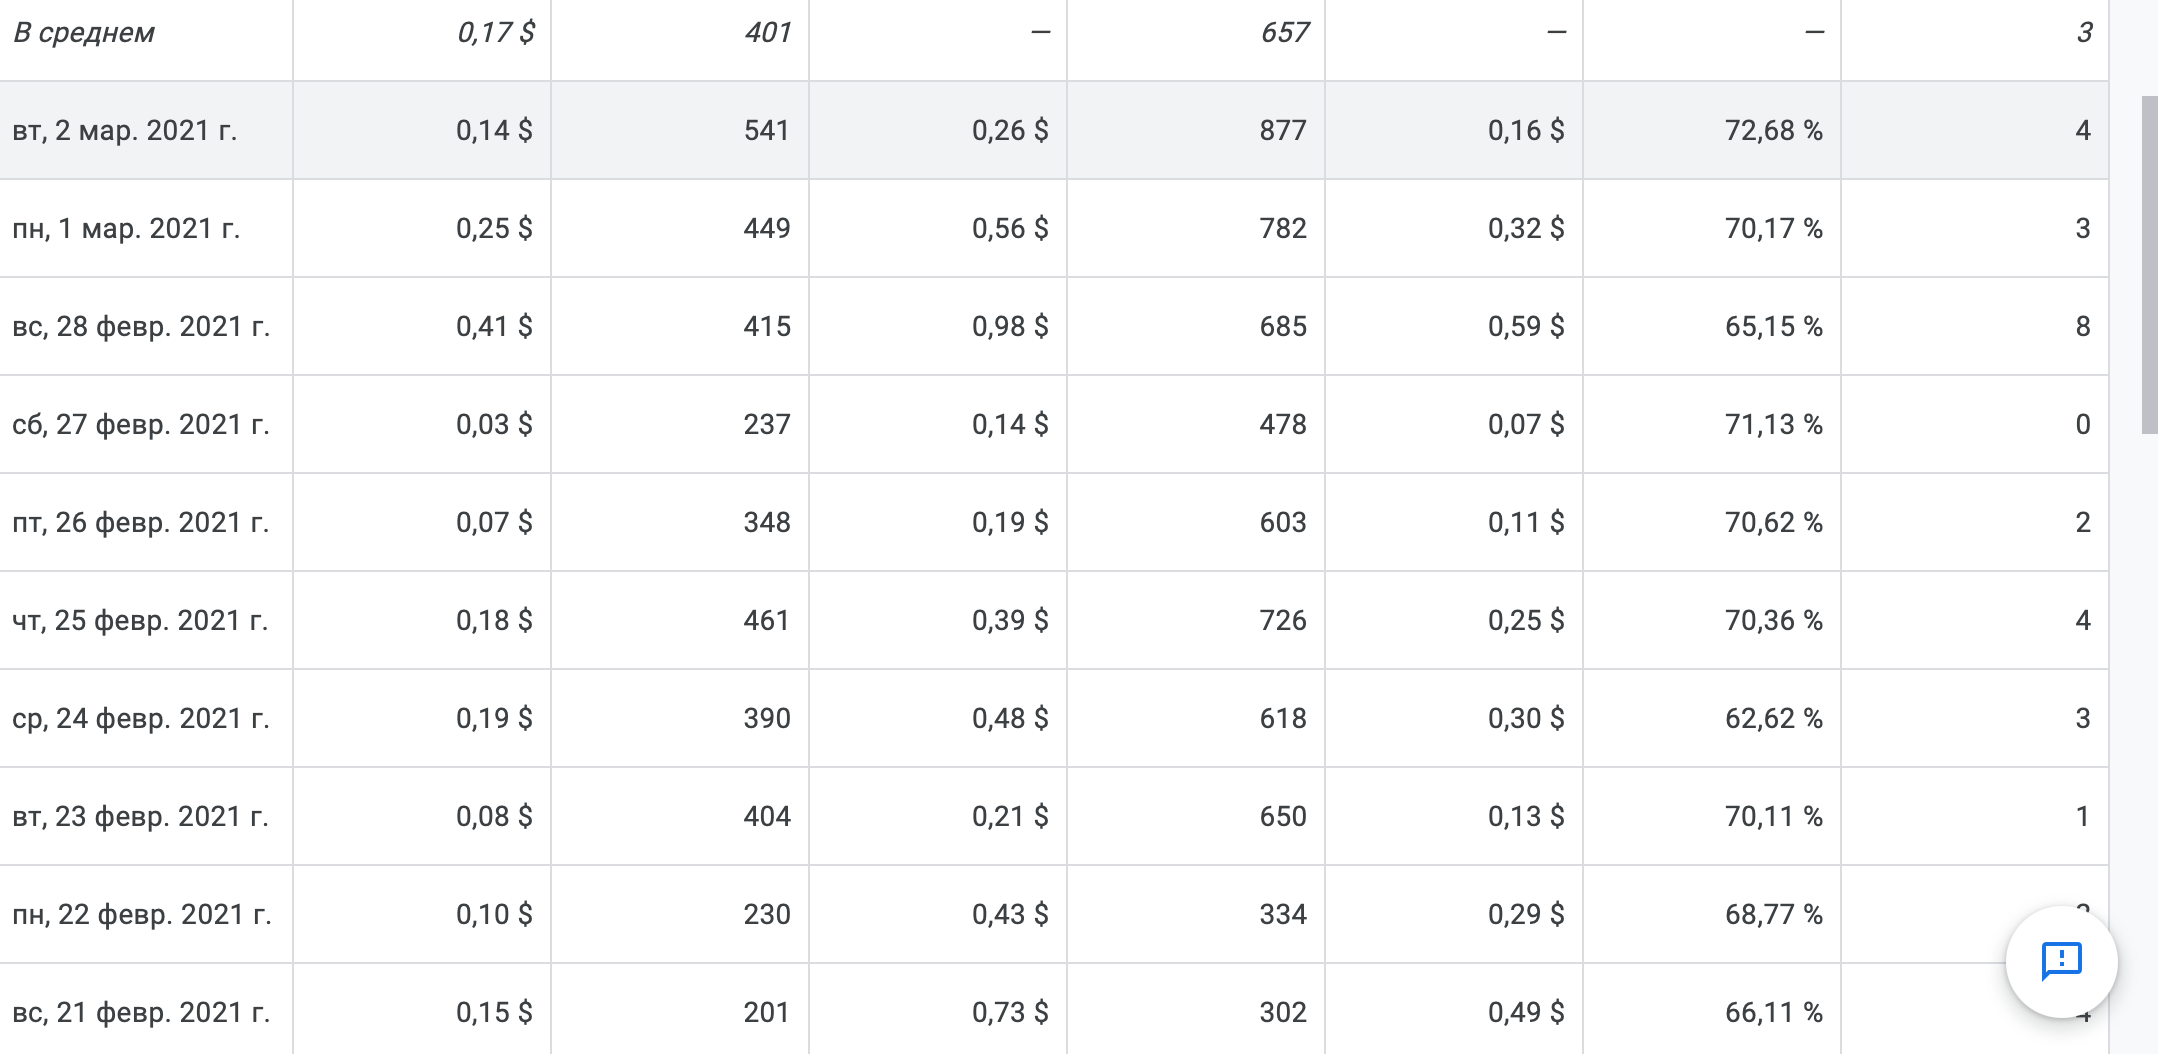Image resolution: width=2158 pixels, height=1054 pixels.
Task: Select the пт, 26 февр. 2021 row
Action: pos(141,523)
